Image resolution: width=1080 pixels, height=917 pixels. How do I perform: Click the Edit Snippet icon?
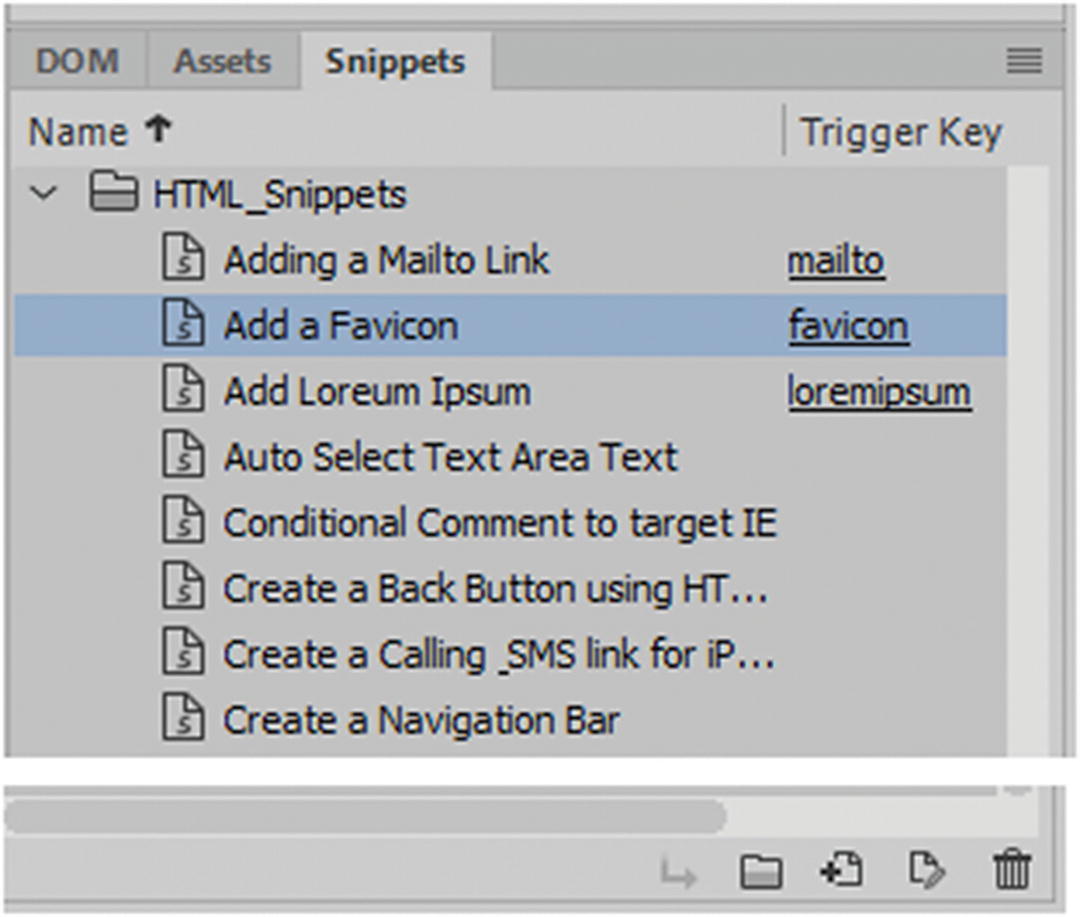927,870
